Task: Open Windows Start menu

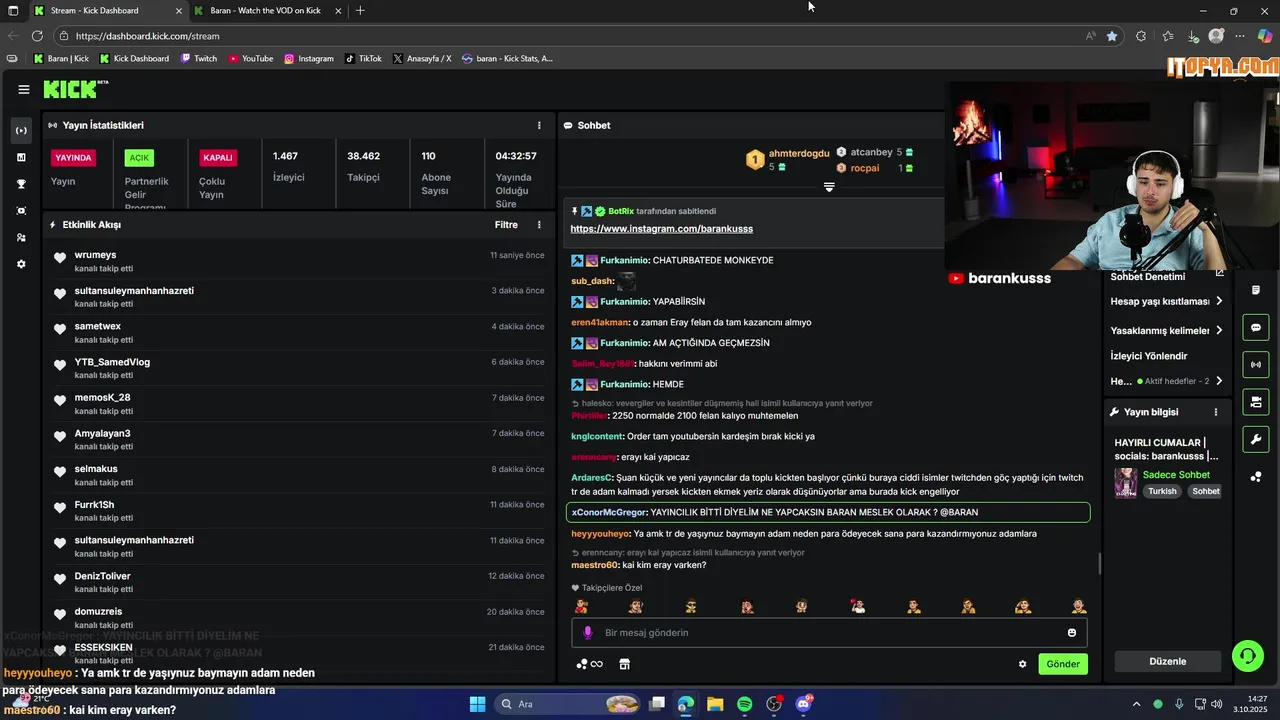Action: 477,704
